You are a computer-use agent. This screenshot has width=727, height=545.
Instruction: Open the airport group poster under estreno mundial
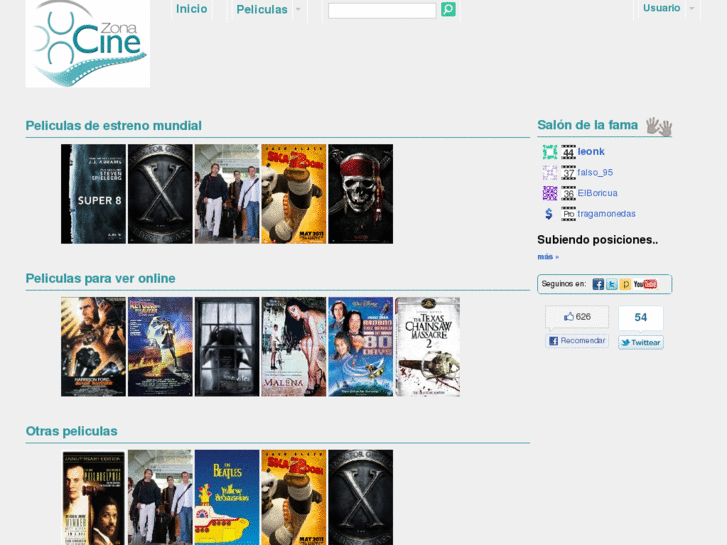click(x=227, y=194)
